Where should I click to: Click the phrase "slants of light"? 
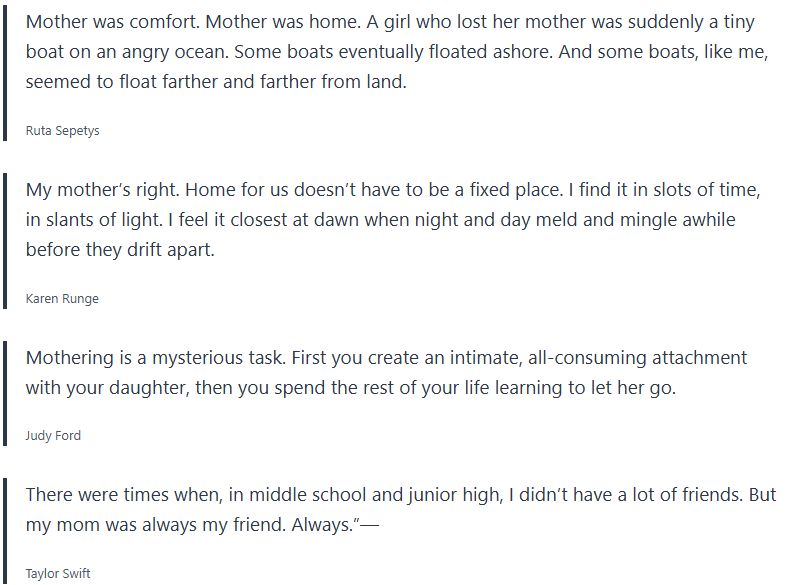(x=98, y=220)
